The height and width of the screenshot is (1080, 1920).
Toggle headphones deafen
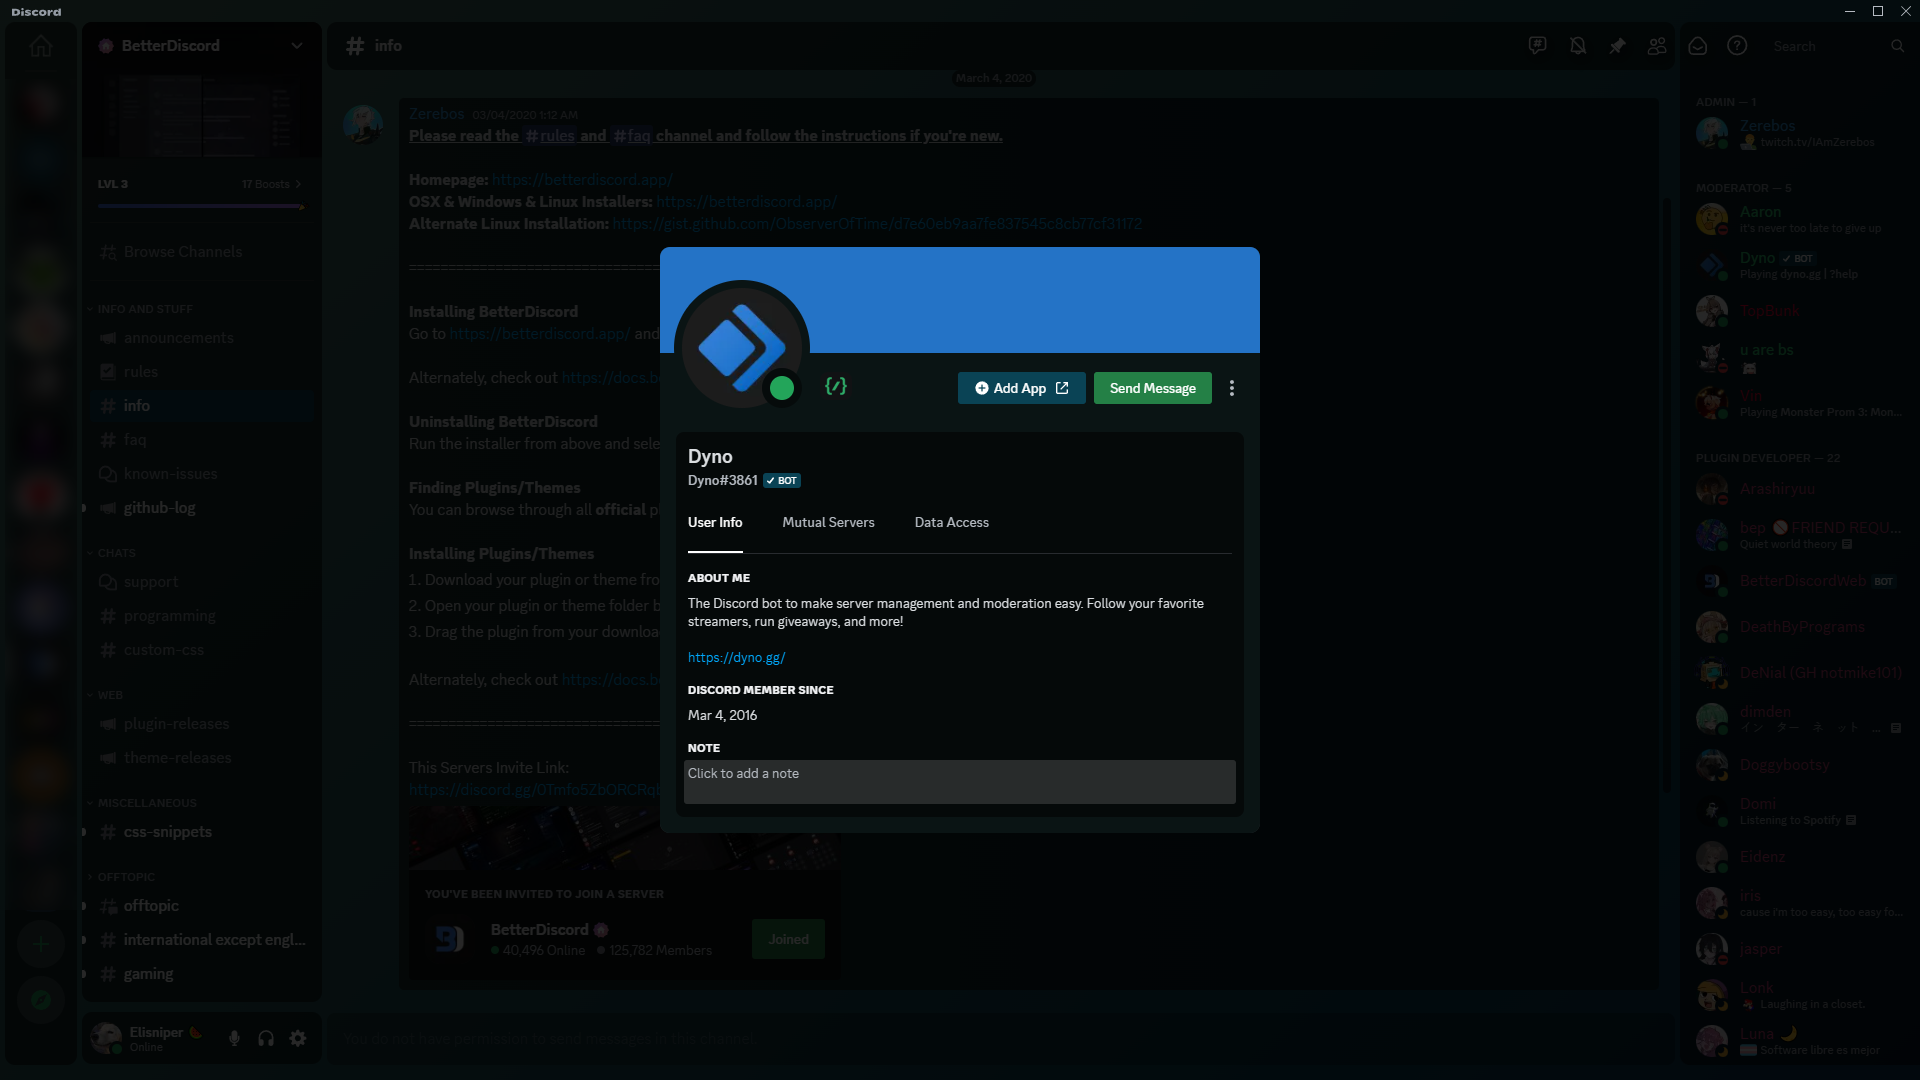(266, 1038)
